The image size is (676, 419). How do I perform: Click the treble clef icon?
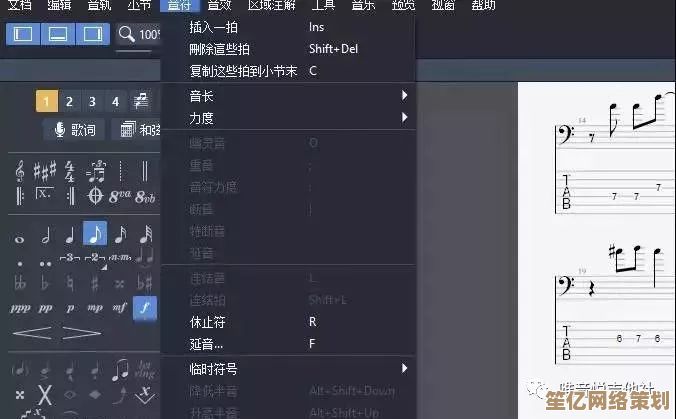coord(19,171)
